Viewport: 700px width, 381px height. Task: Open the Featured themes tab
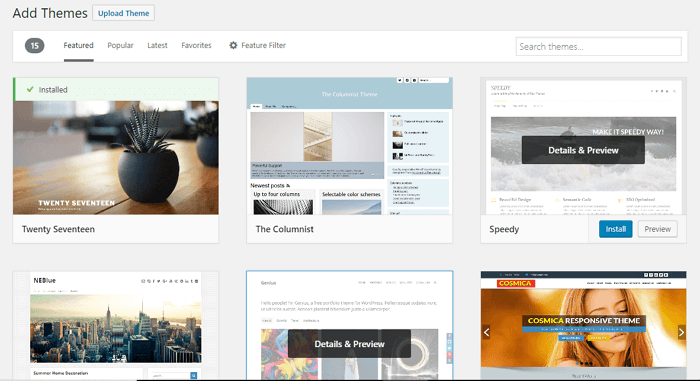78,45
